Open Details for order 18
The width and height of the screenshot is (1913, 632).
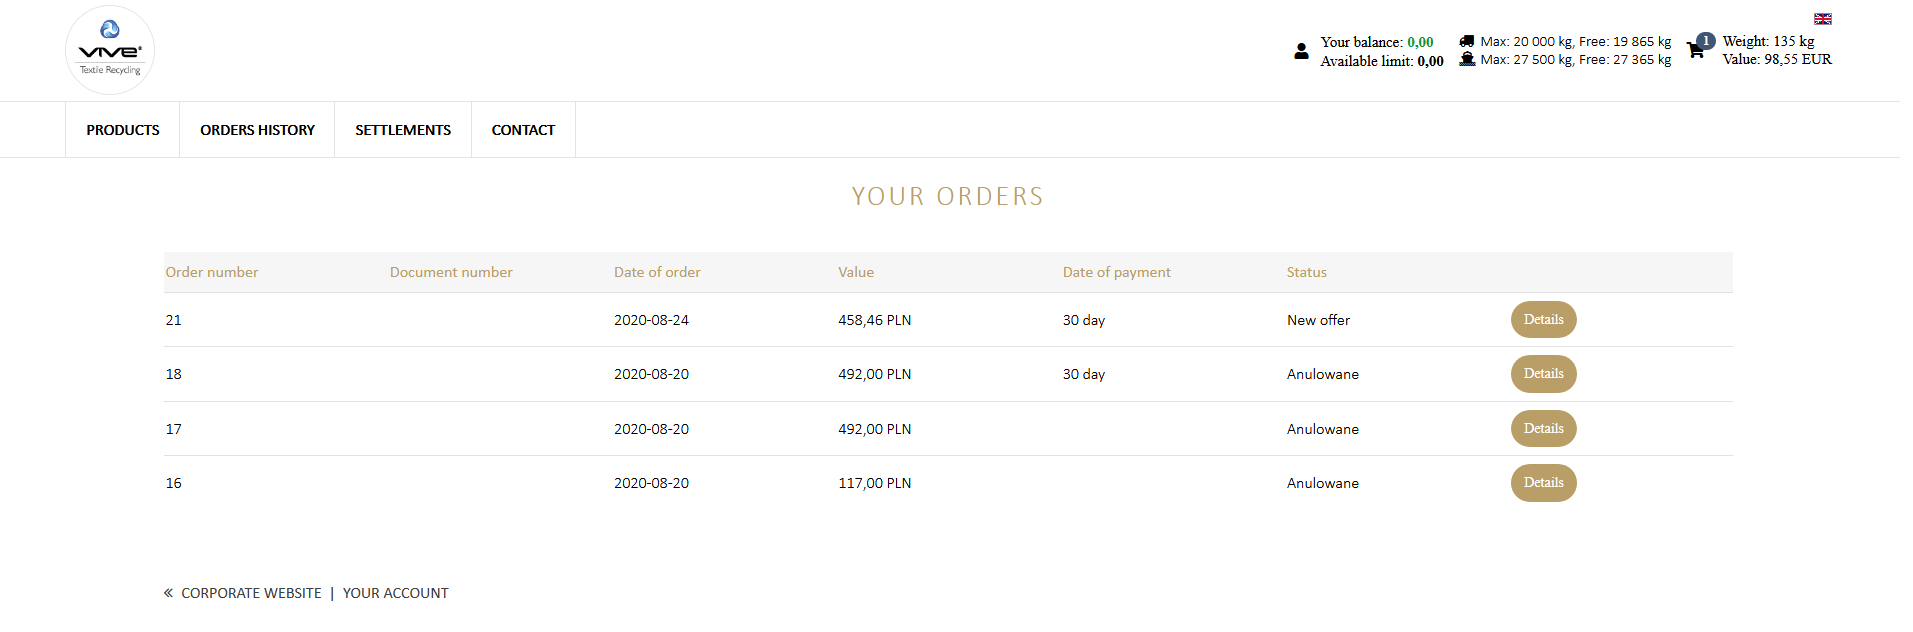pyautogui.click(x=1543, y=374)
